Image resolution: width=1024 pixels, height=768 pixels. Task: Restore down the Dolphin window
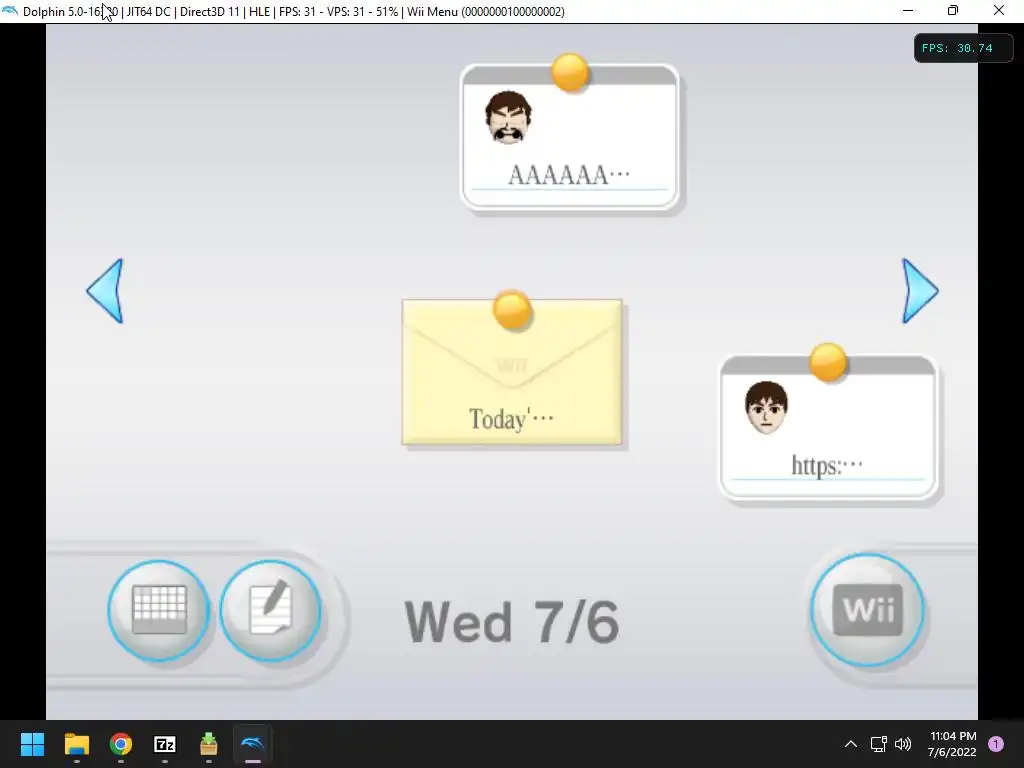953,10
